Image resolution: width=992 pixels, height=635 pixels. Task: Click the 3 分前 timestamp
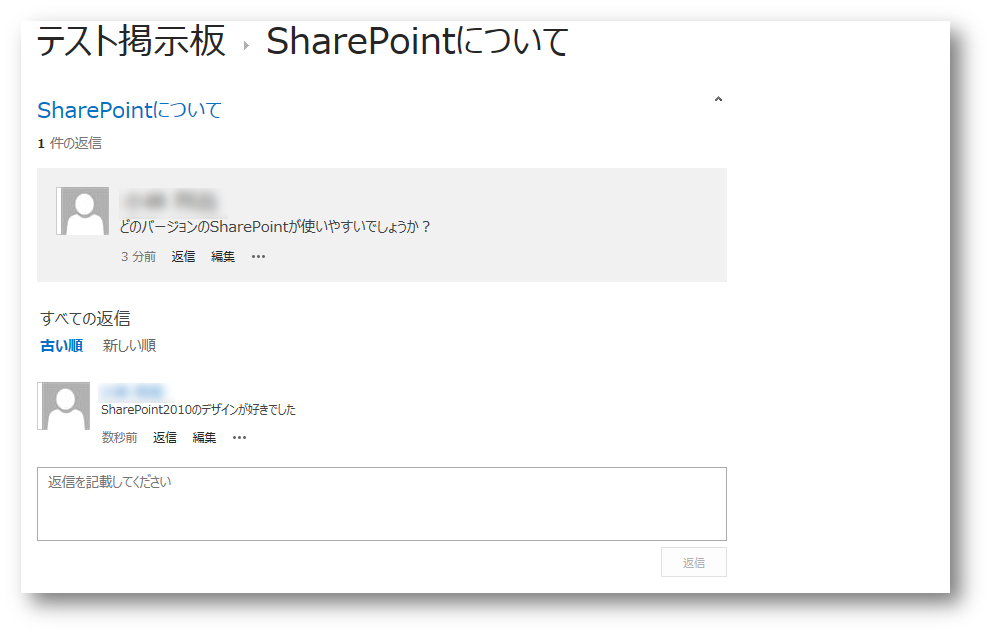coord(138,257)
